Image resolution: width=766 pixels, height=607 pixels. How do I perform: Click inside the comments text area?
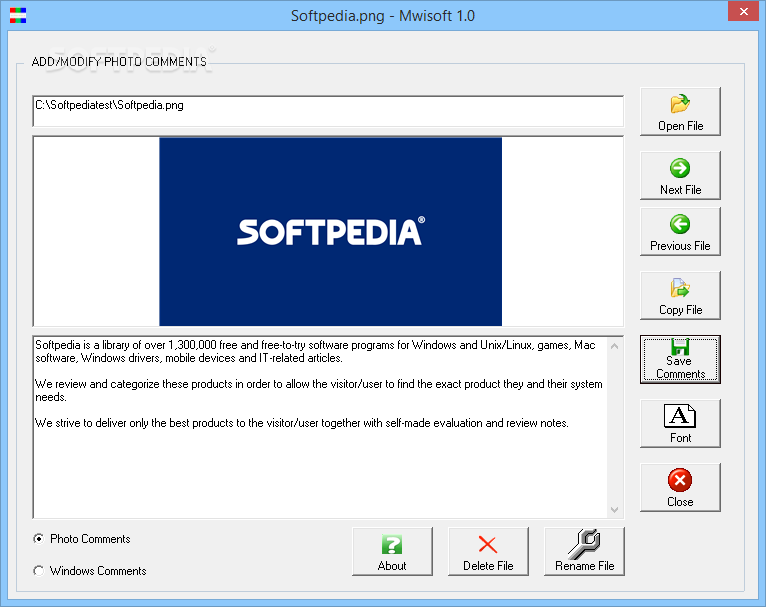click(x=320, y=427)
